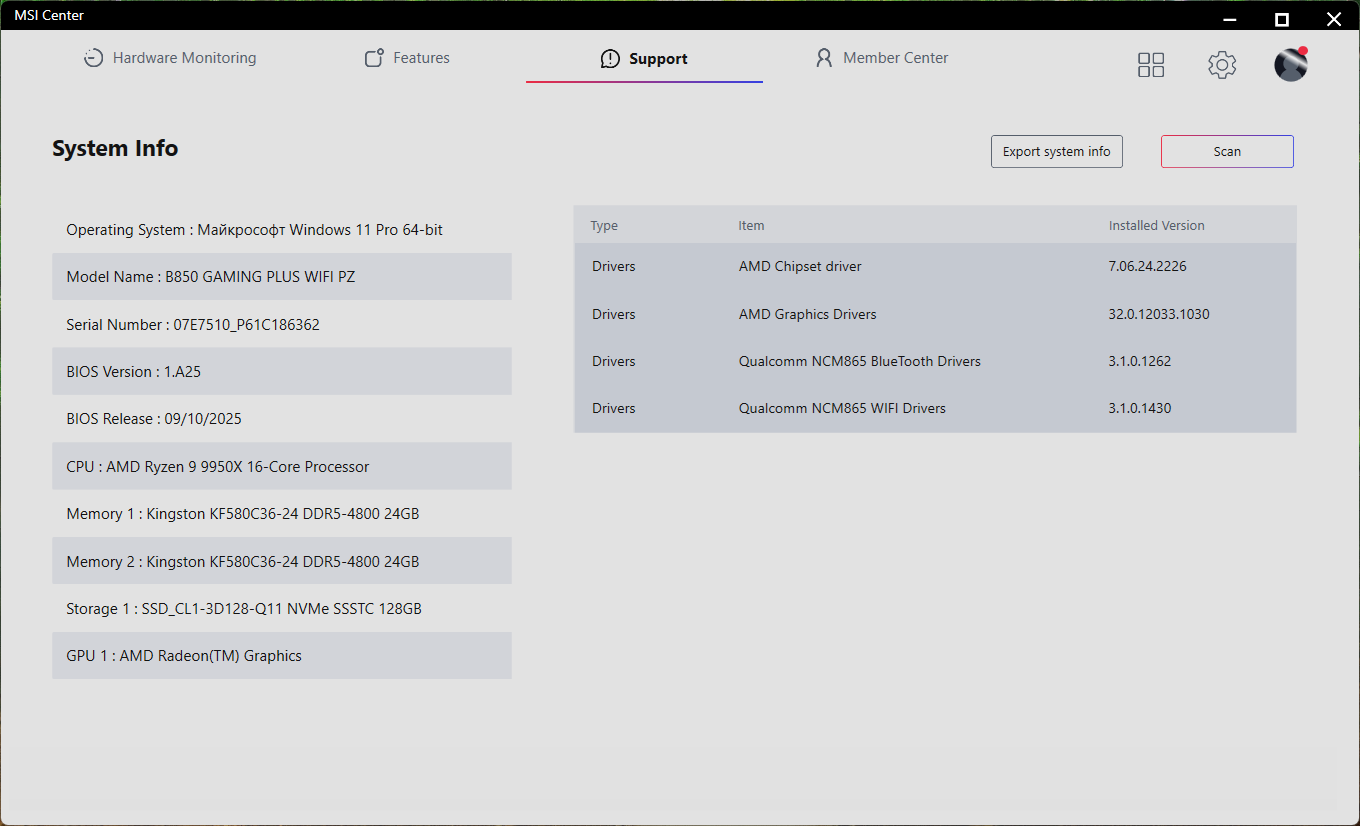Maximize the MSI Center window
This screenshot has width=1360, height=826.
click(x=1282, y=19)
